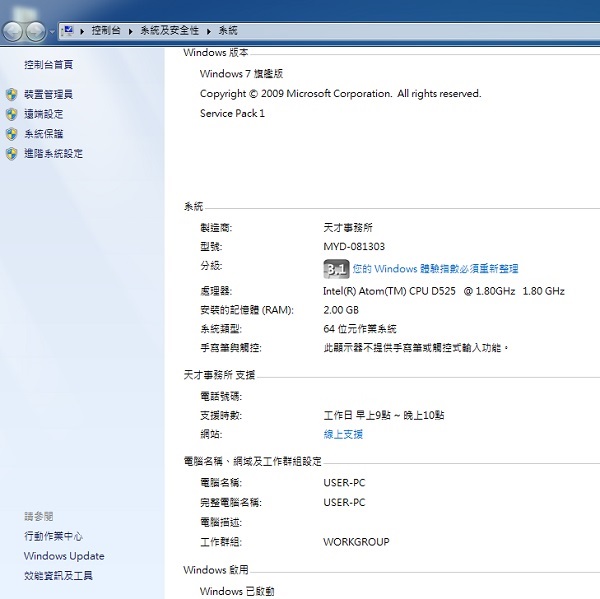600x599 pixels.
Task: Select the Microsoft copyright 2009 line
Action: 341,94
